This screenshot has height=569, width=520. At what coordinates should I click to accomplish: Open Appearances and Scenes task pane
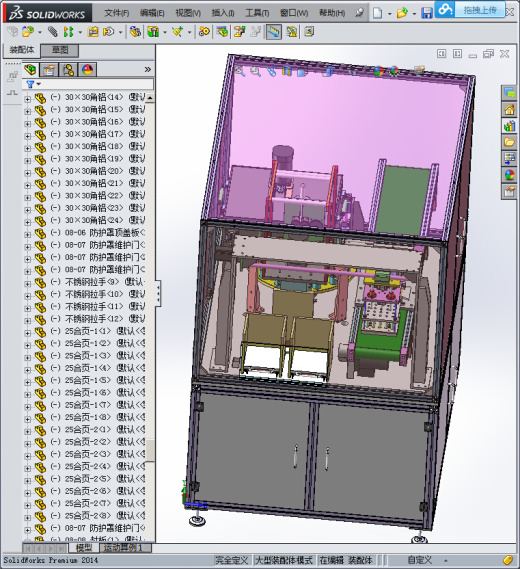point(509,175)
